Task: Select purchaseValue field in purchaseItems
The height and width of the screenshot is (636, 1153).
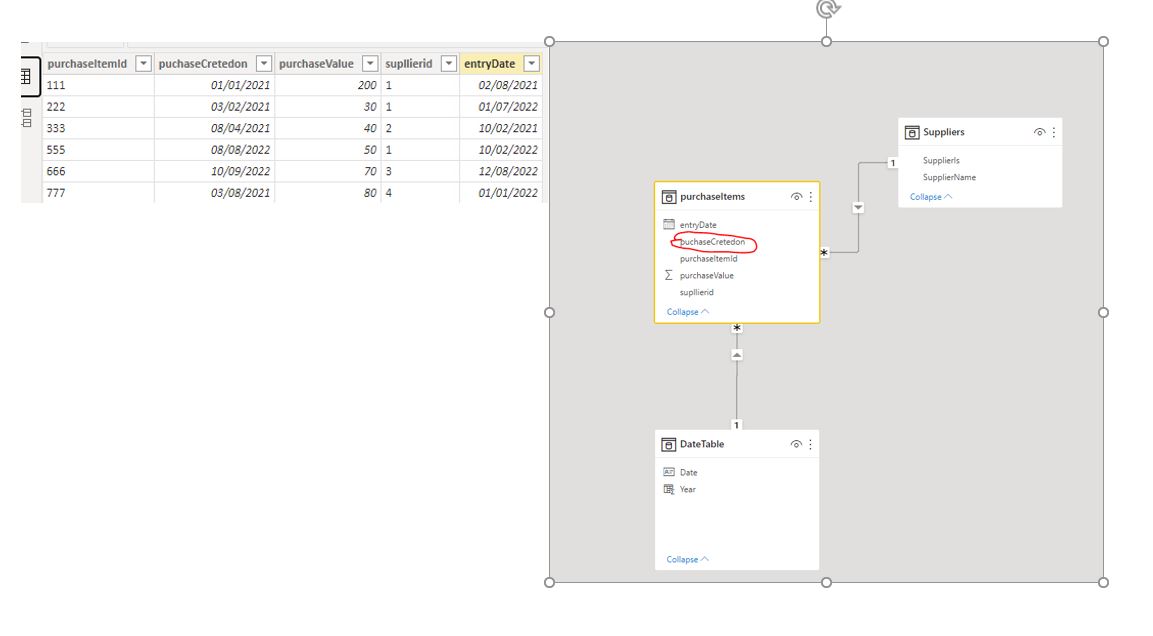Action: click(707, 276)
